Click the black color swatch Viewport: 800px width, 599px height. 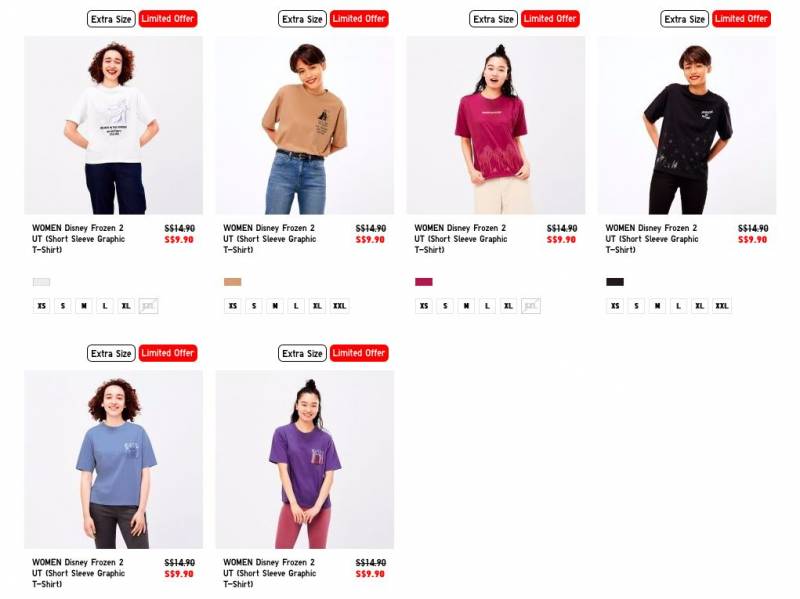point(615,282)
